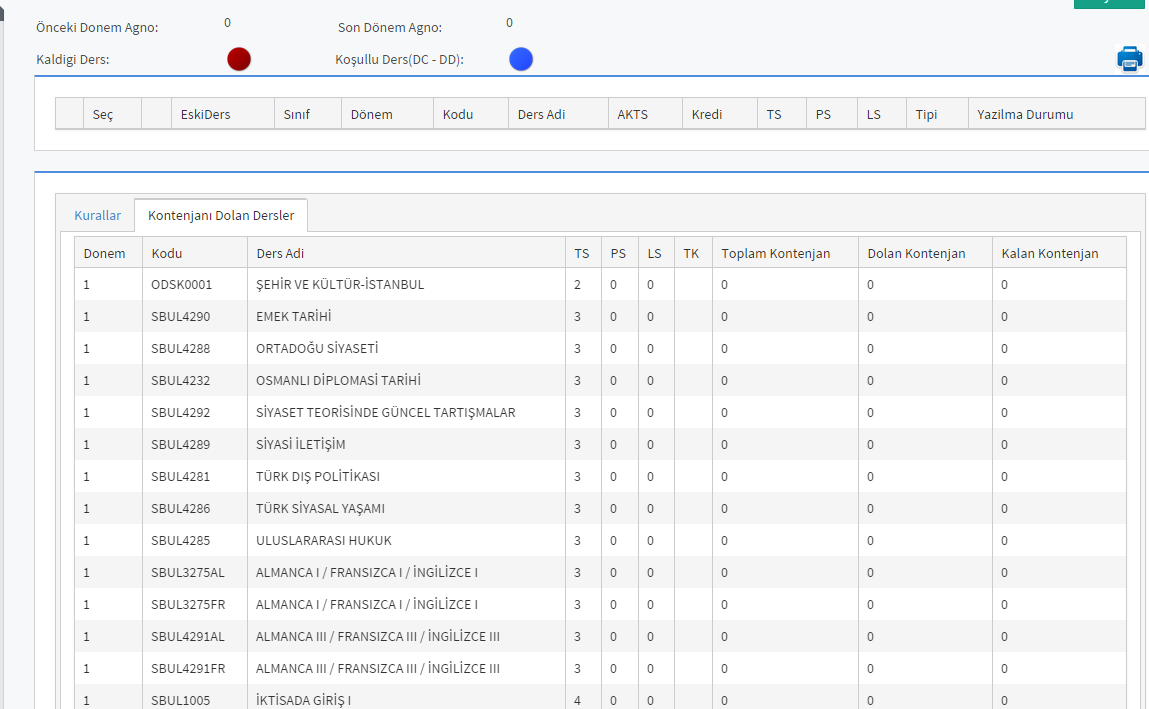
Task: Select course code SBUL4292
Action: [180, 412]
